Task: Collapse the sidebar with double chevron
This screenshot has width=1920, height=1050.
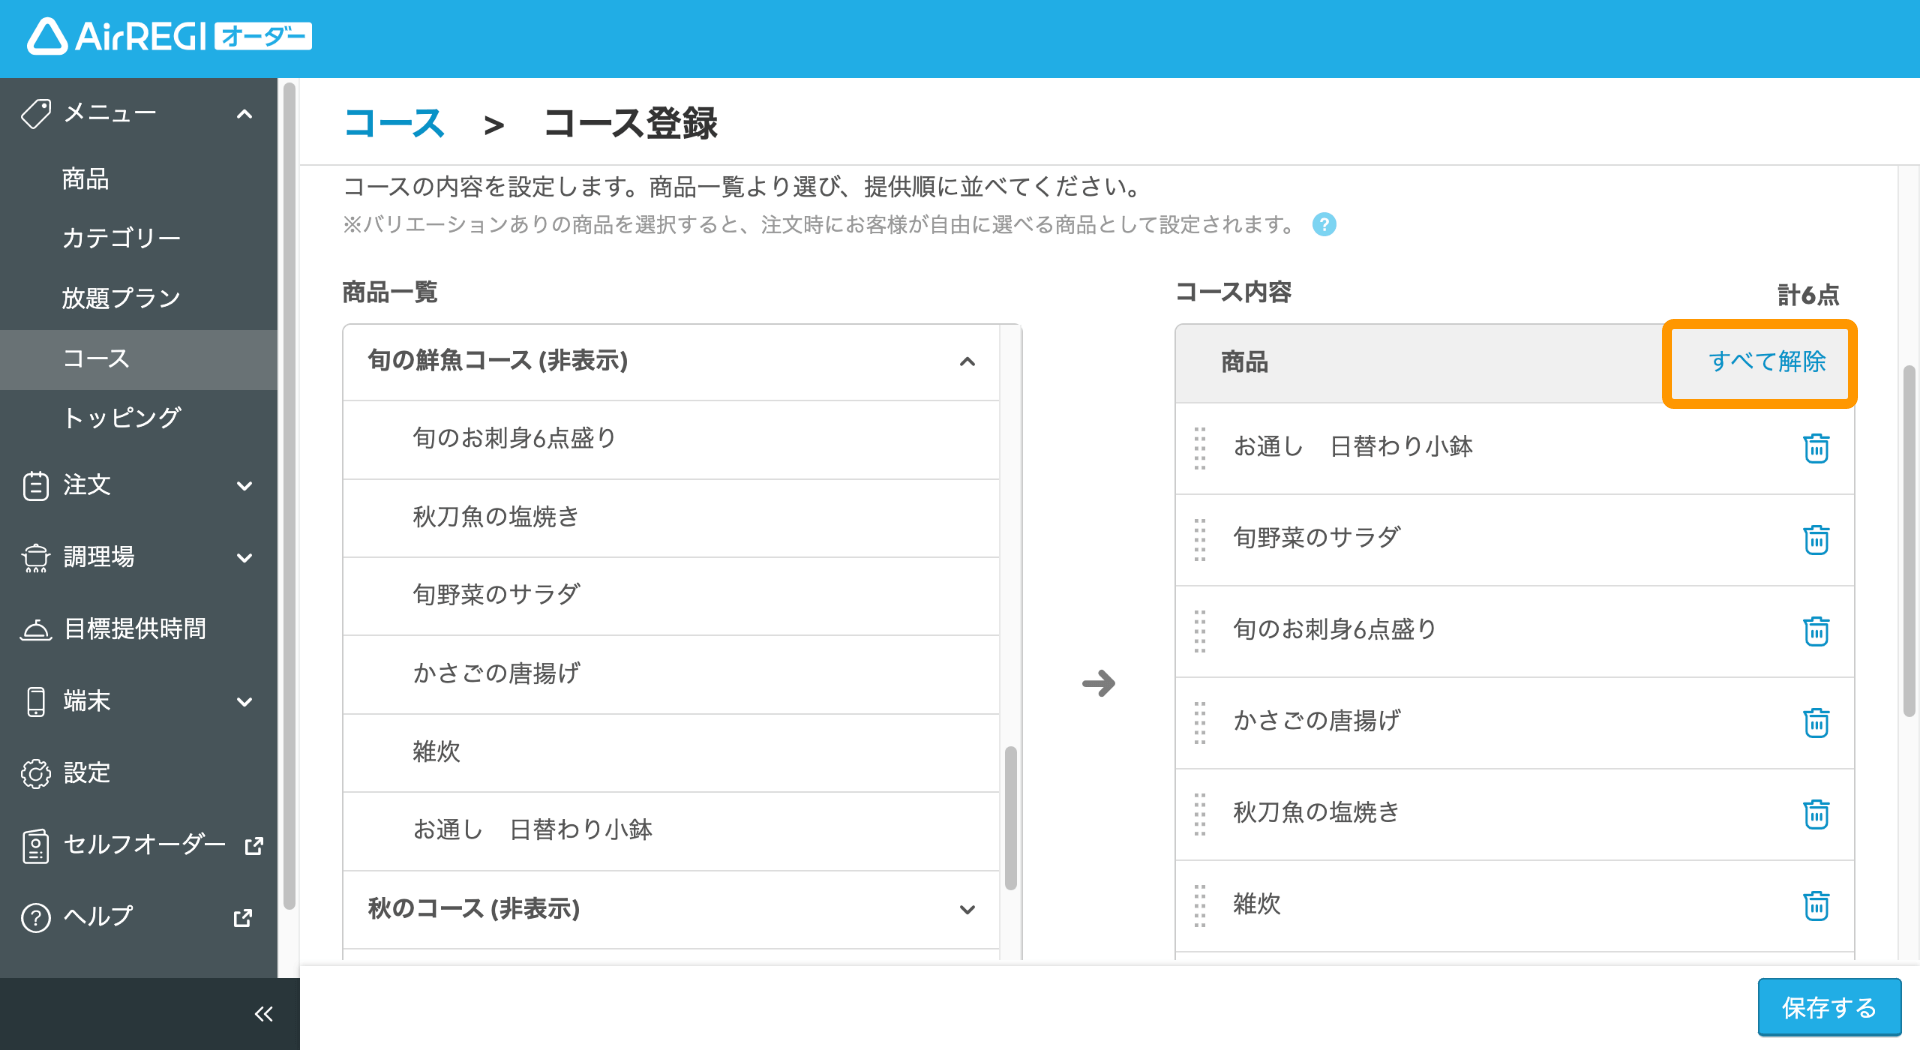Action: (263, 1014)
